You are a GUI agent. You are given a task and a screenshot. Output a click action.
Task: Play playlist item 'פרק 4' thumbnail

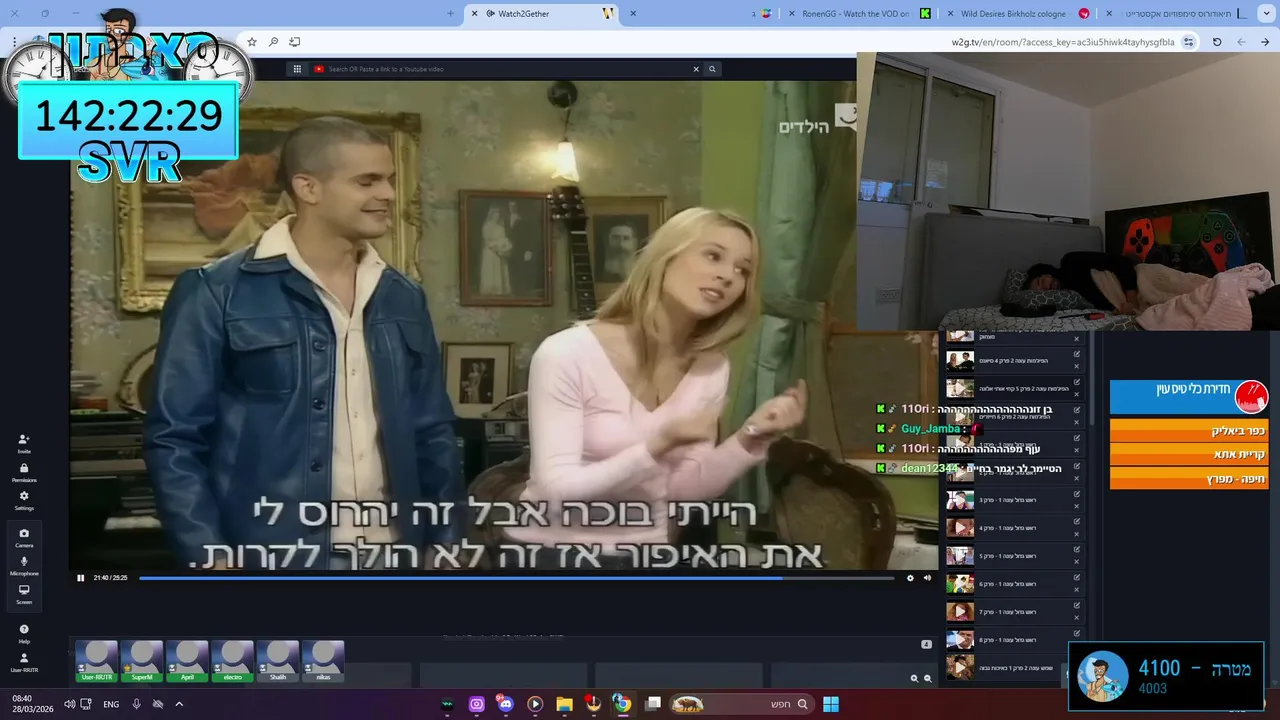point(960,528)
